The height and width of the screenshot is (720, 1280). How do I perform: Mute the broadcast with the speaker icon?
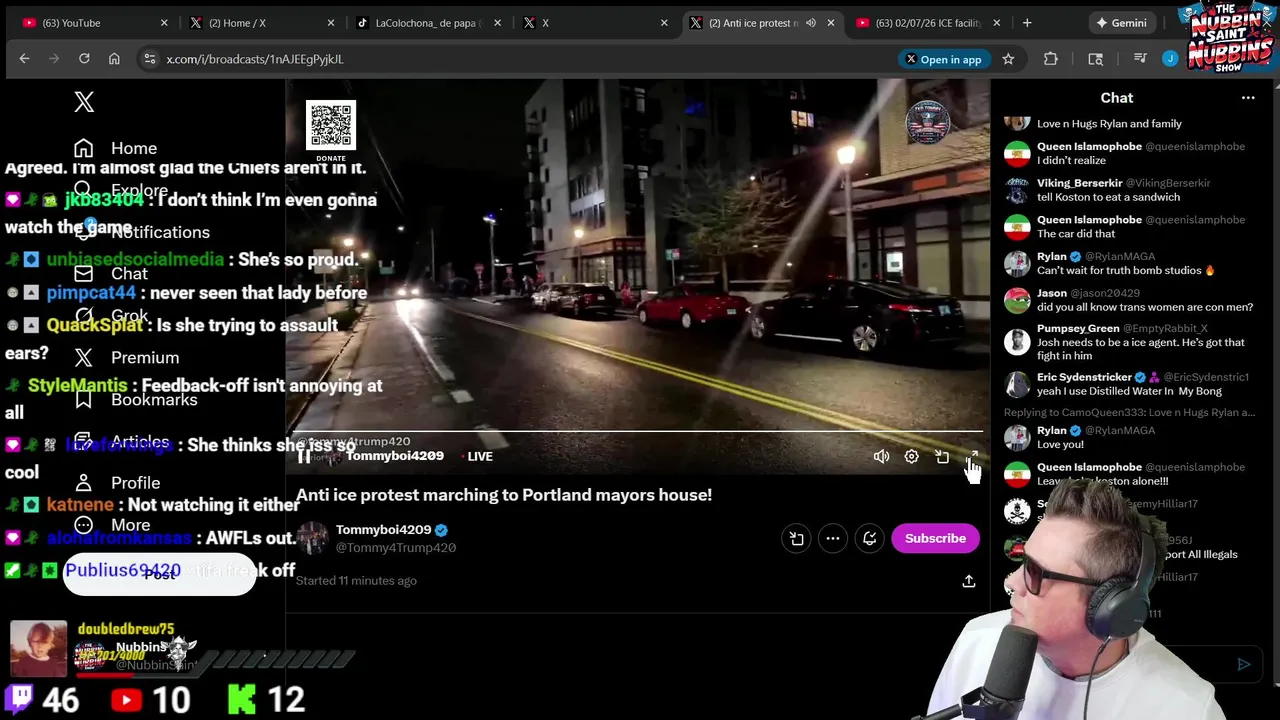point(881,456)
